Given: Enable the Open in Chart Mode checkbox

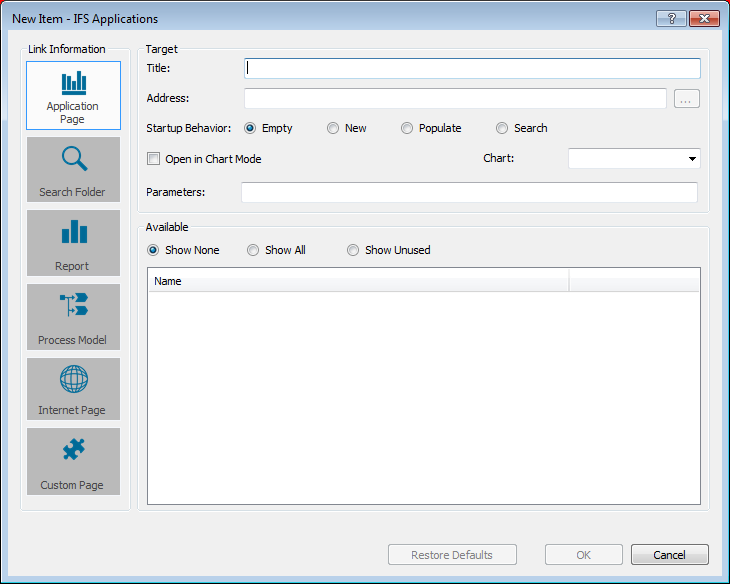Looking at the screenshot, I should pyautogui.click(x=154, y=159).
